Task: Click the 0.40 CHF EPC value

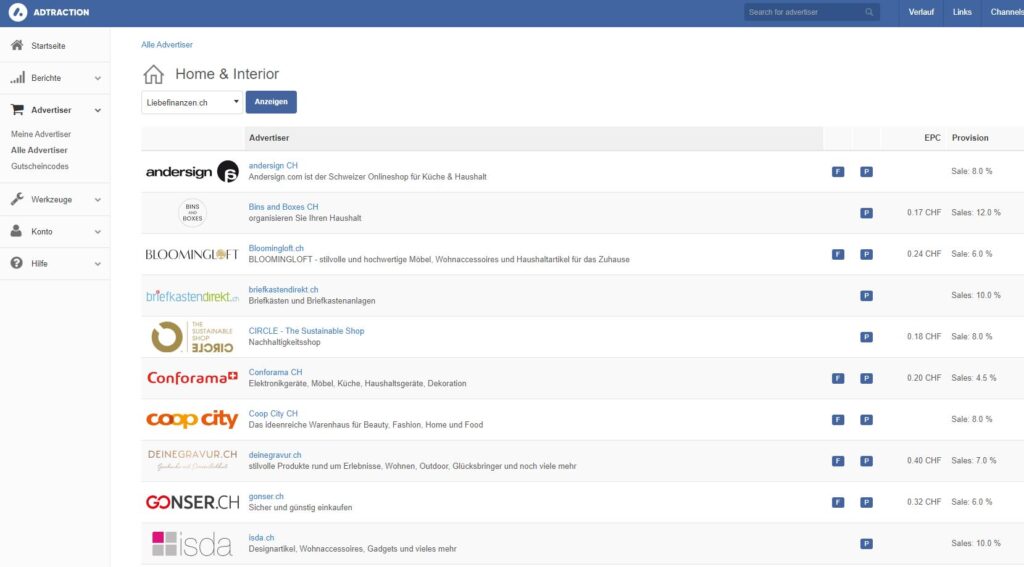Action: point(924,461)
